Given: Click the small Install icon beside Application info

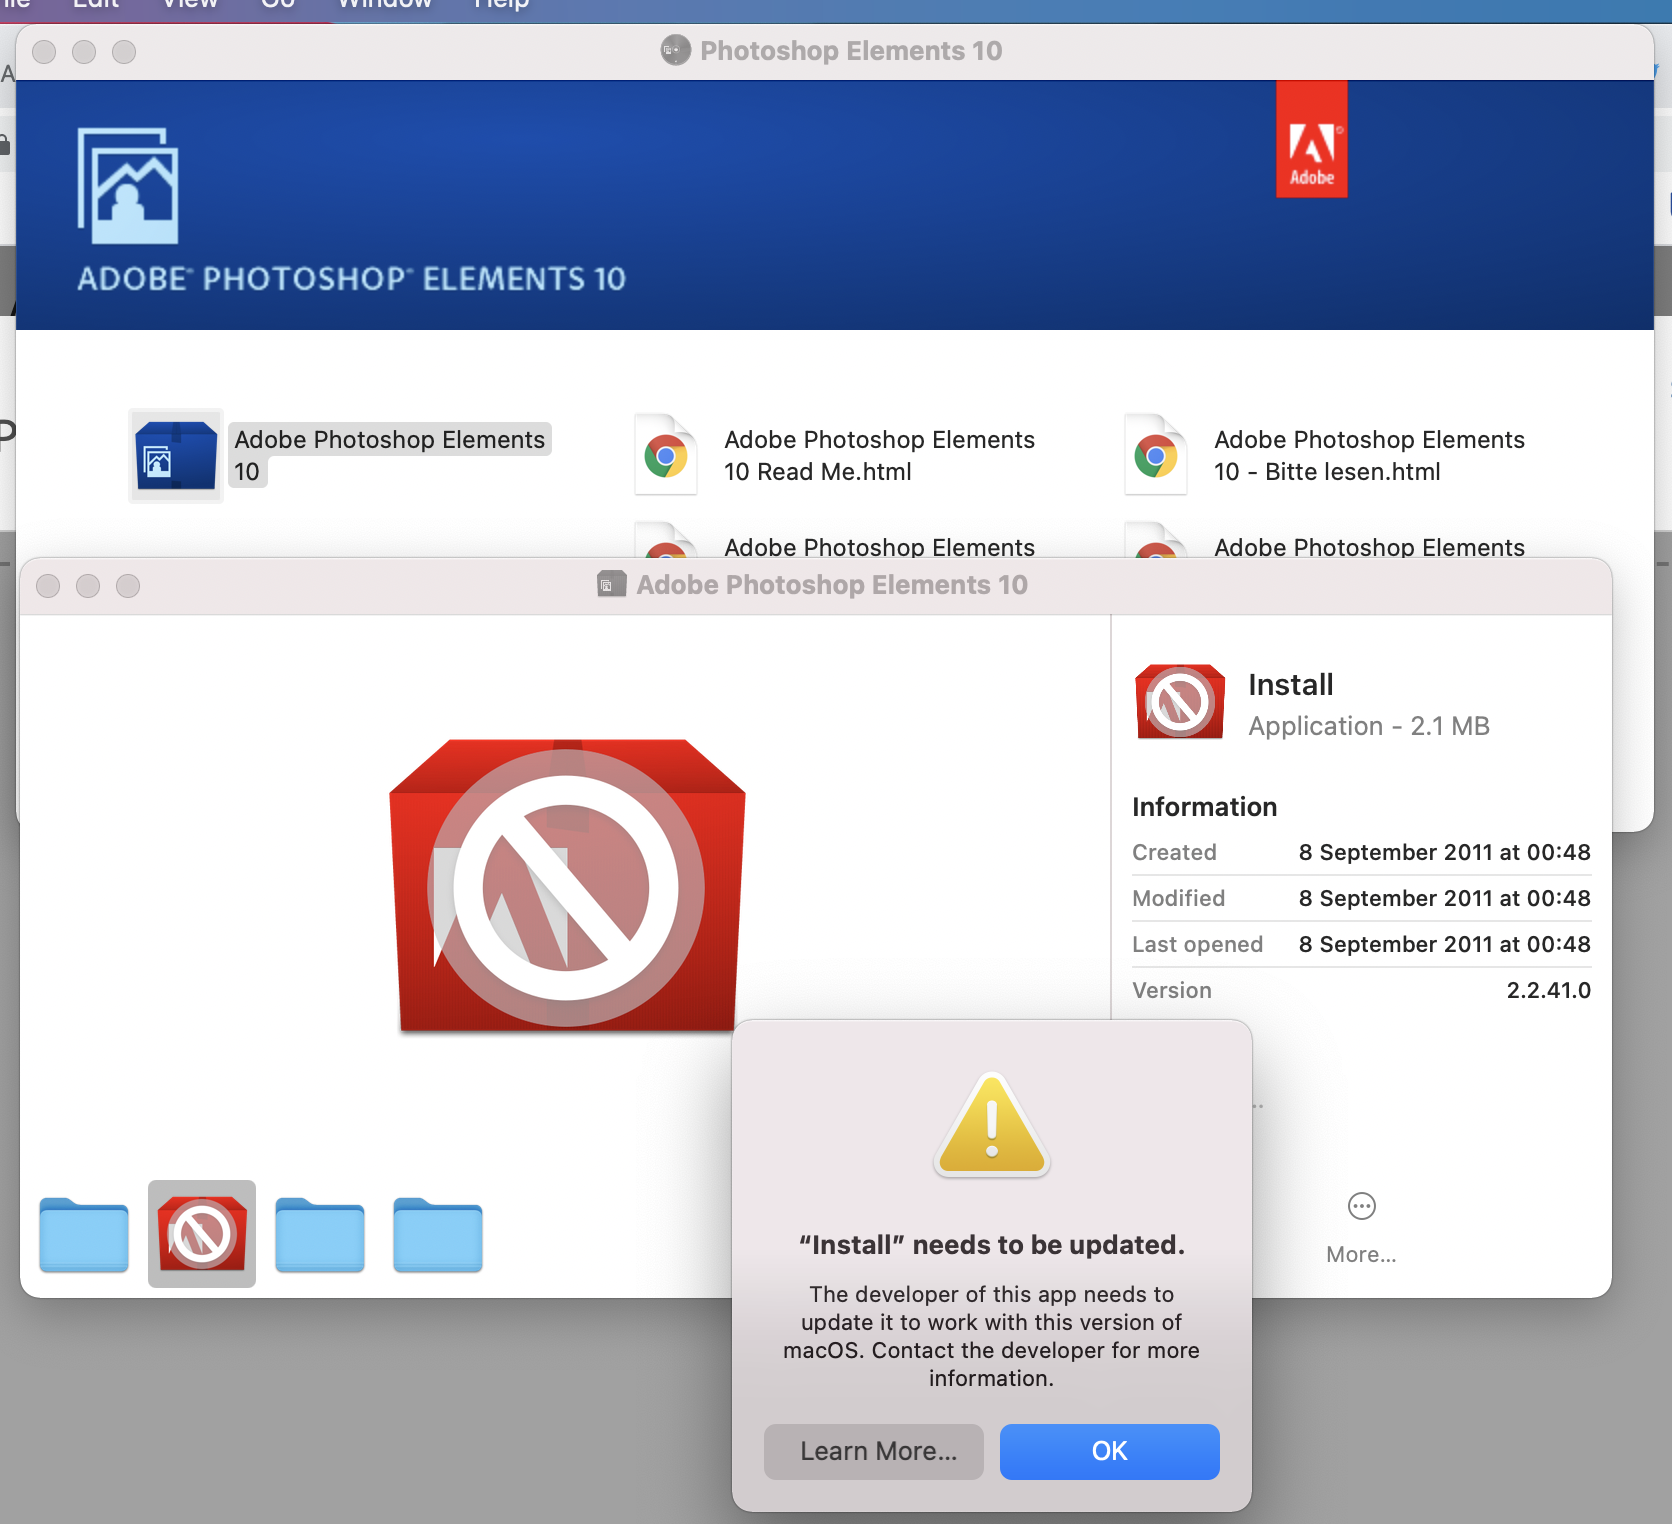Looking at the screenshot, I should click(x=1180, y=702).
